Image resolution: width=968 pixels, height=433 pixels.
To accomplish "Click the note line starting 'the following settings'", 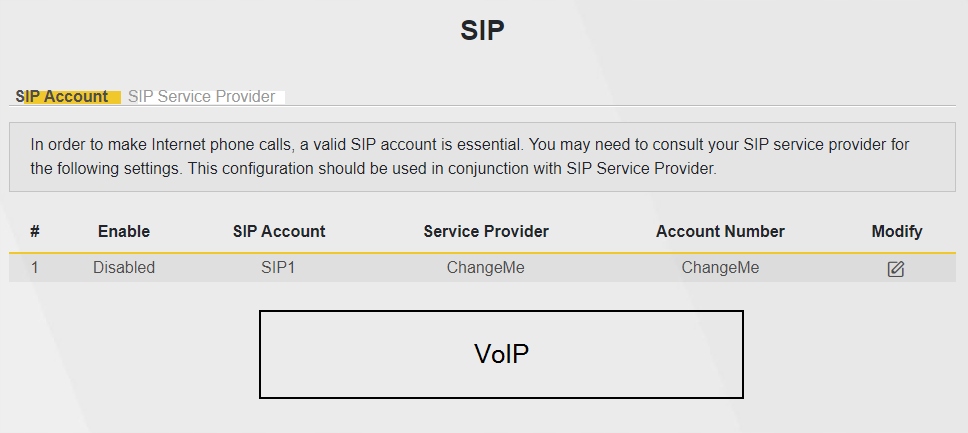I will click(373, 169).
